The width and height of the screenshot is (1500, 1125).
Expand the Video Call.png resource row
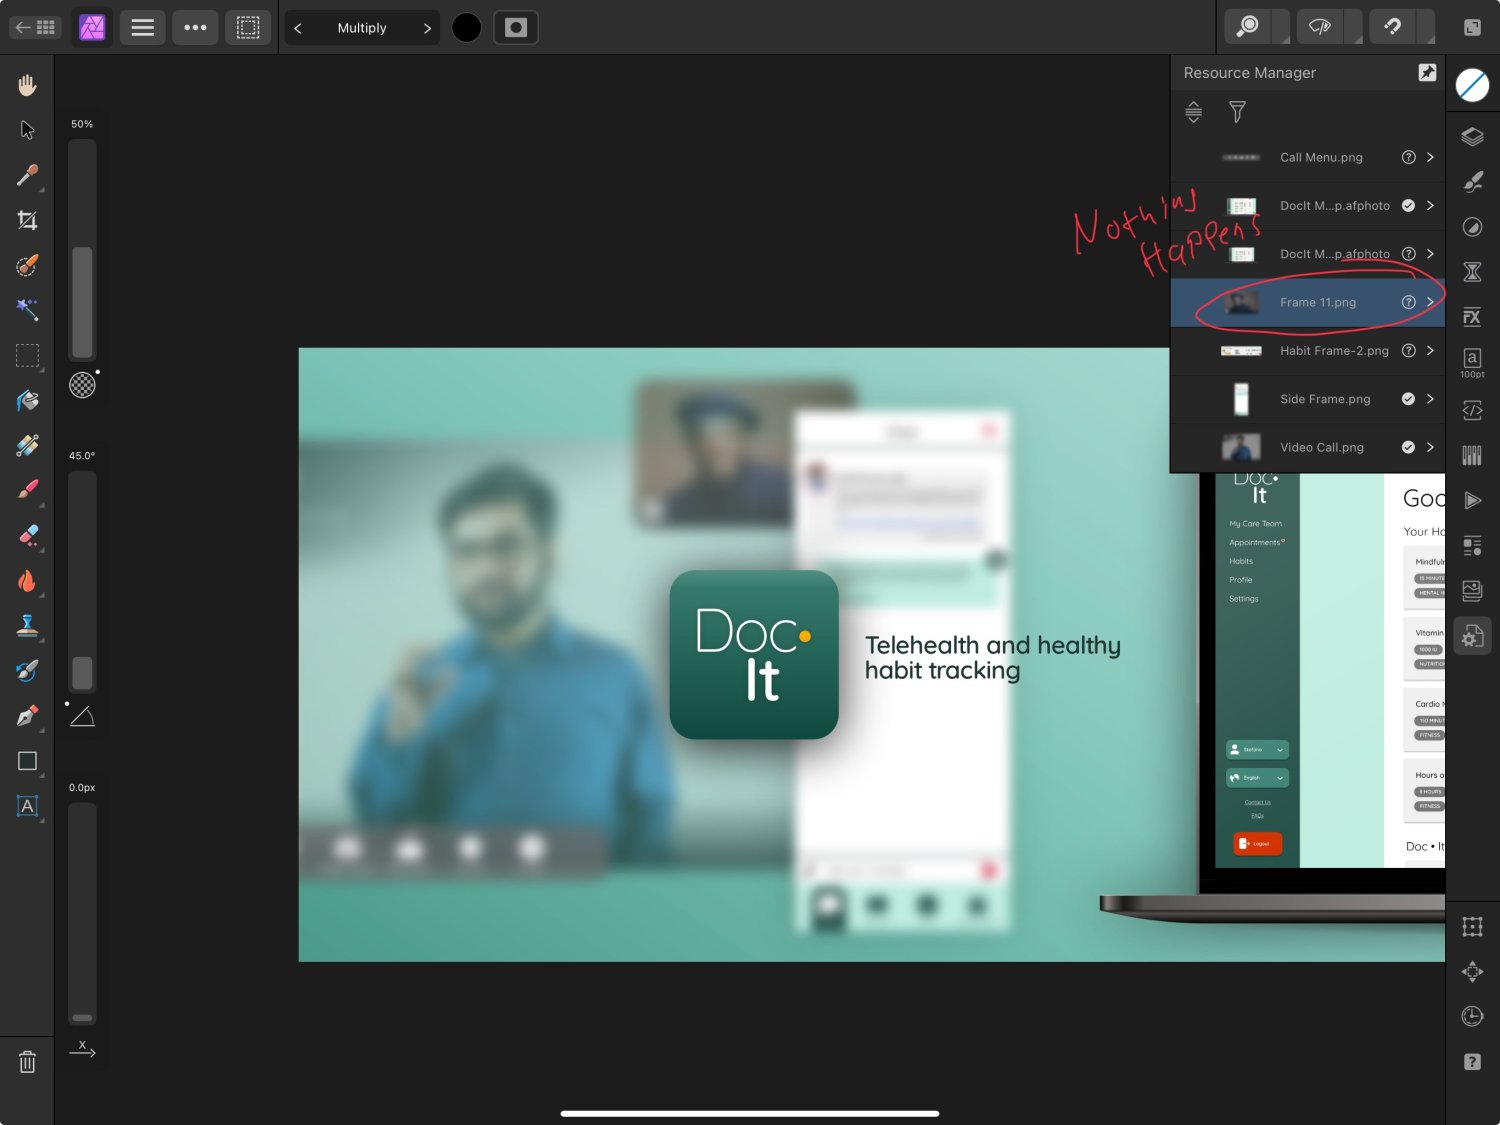(x=1430, y=447)
